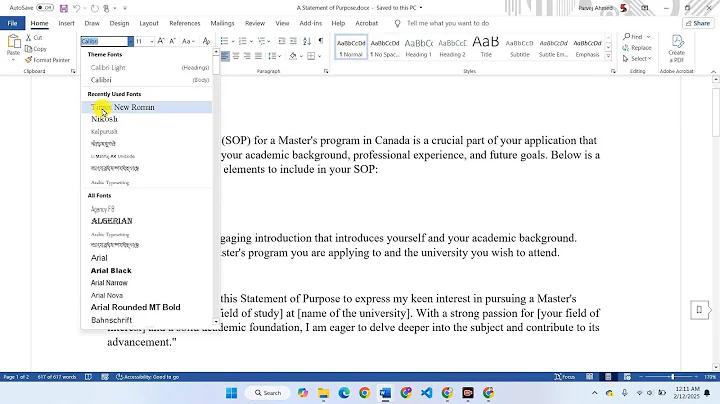This screenshot has height=404, width=720.
Task: Select Arial Rounded MT Bold font
Action: tap(146, 307)
